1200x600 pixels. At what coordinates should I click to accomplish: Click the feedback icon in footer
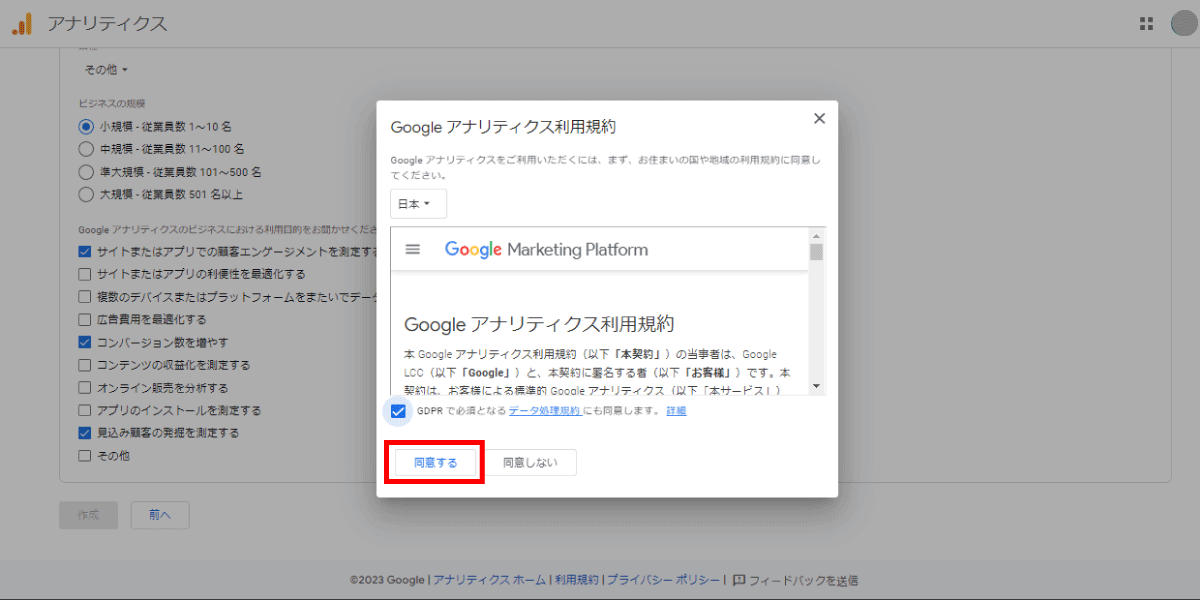pyautogui.click(x=738, y=579)
